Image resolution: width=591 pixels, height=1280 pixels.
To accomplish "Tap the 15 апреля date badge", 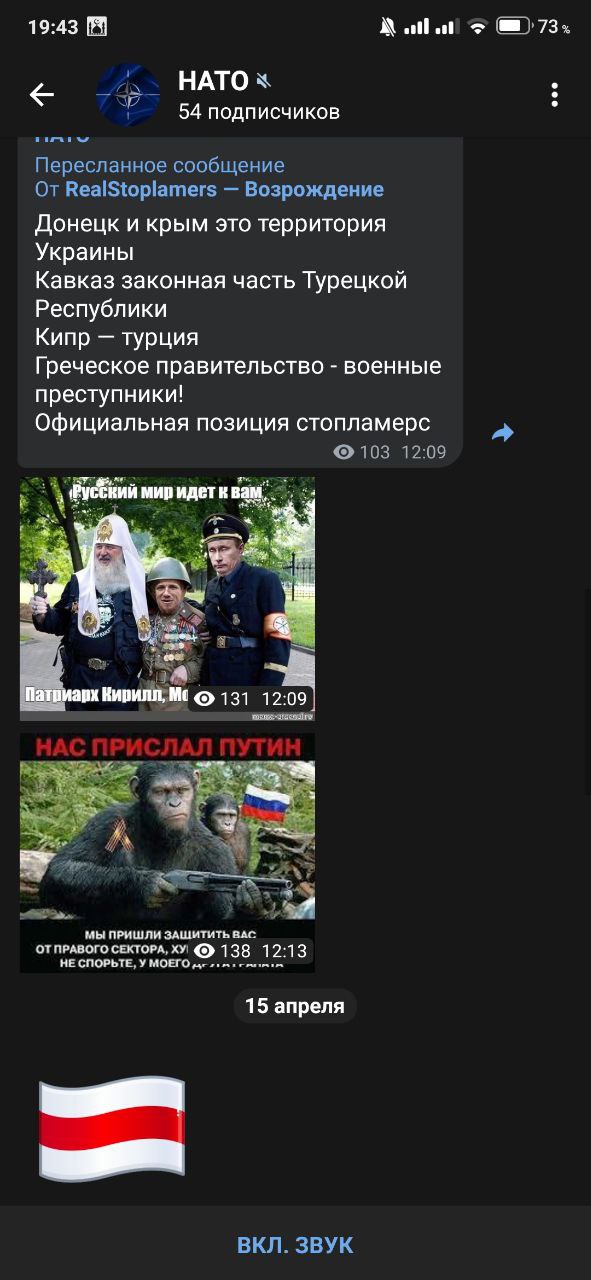I will coord(295,1006).
